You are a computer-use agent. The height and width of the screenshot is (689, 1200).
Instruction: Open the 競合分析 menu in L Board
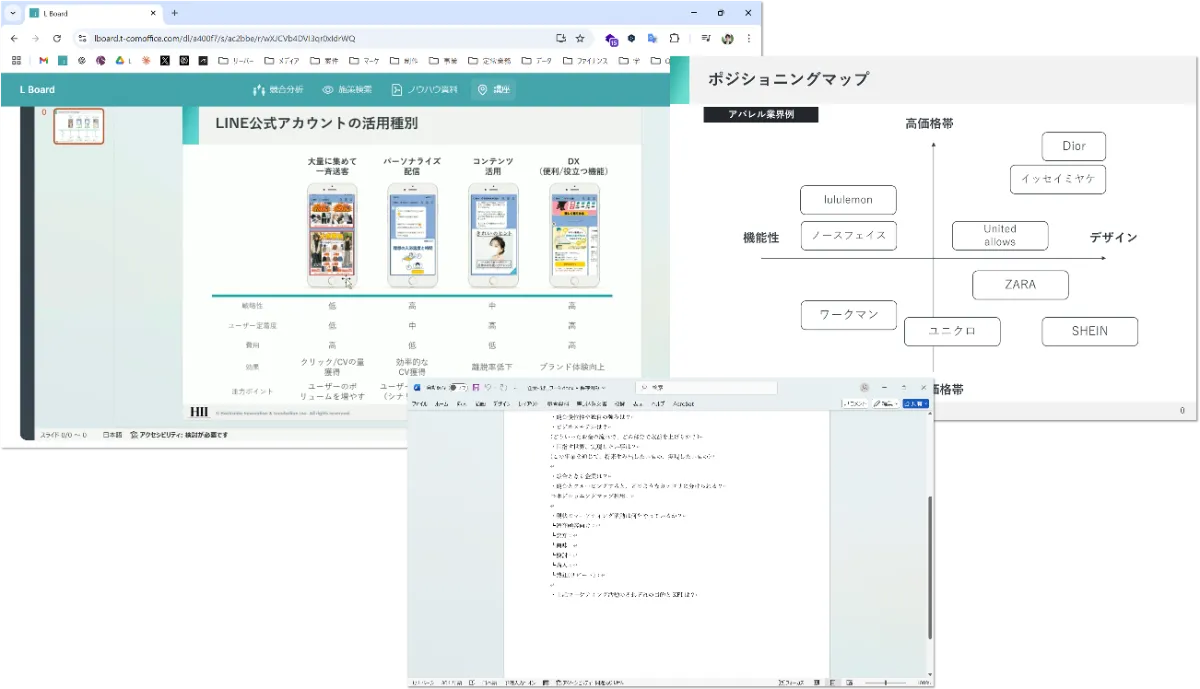point(279,90)
